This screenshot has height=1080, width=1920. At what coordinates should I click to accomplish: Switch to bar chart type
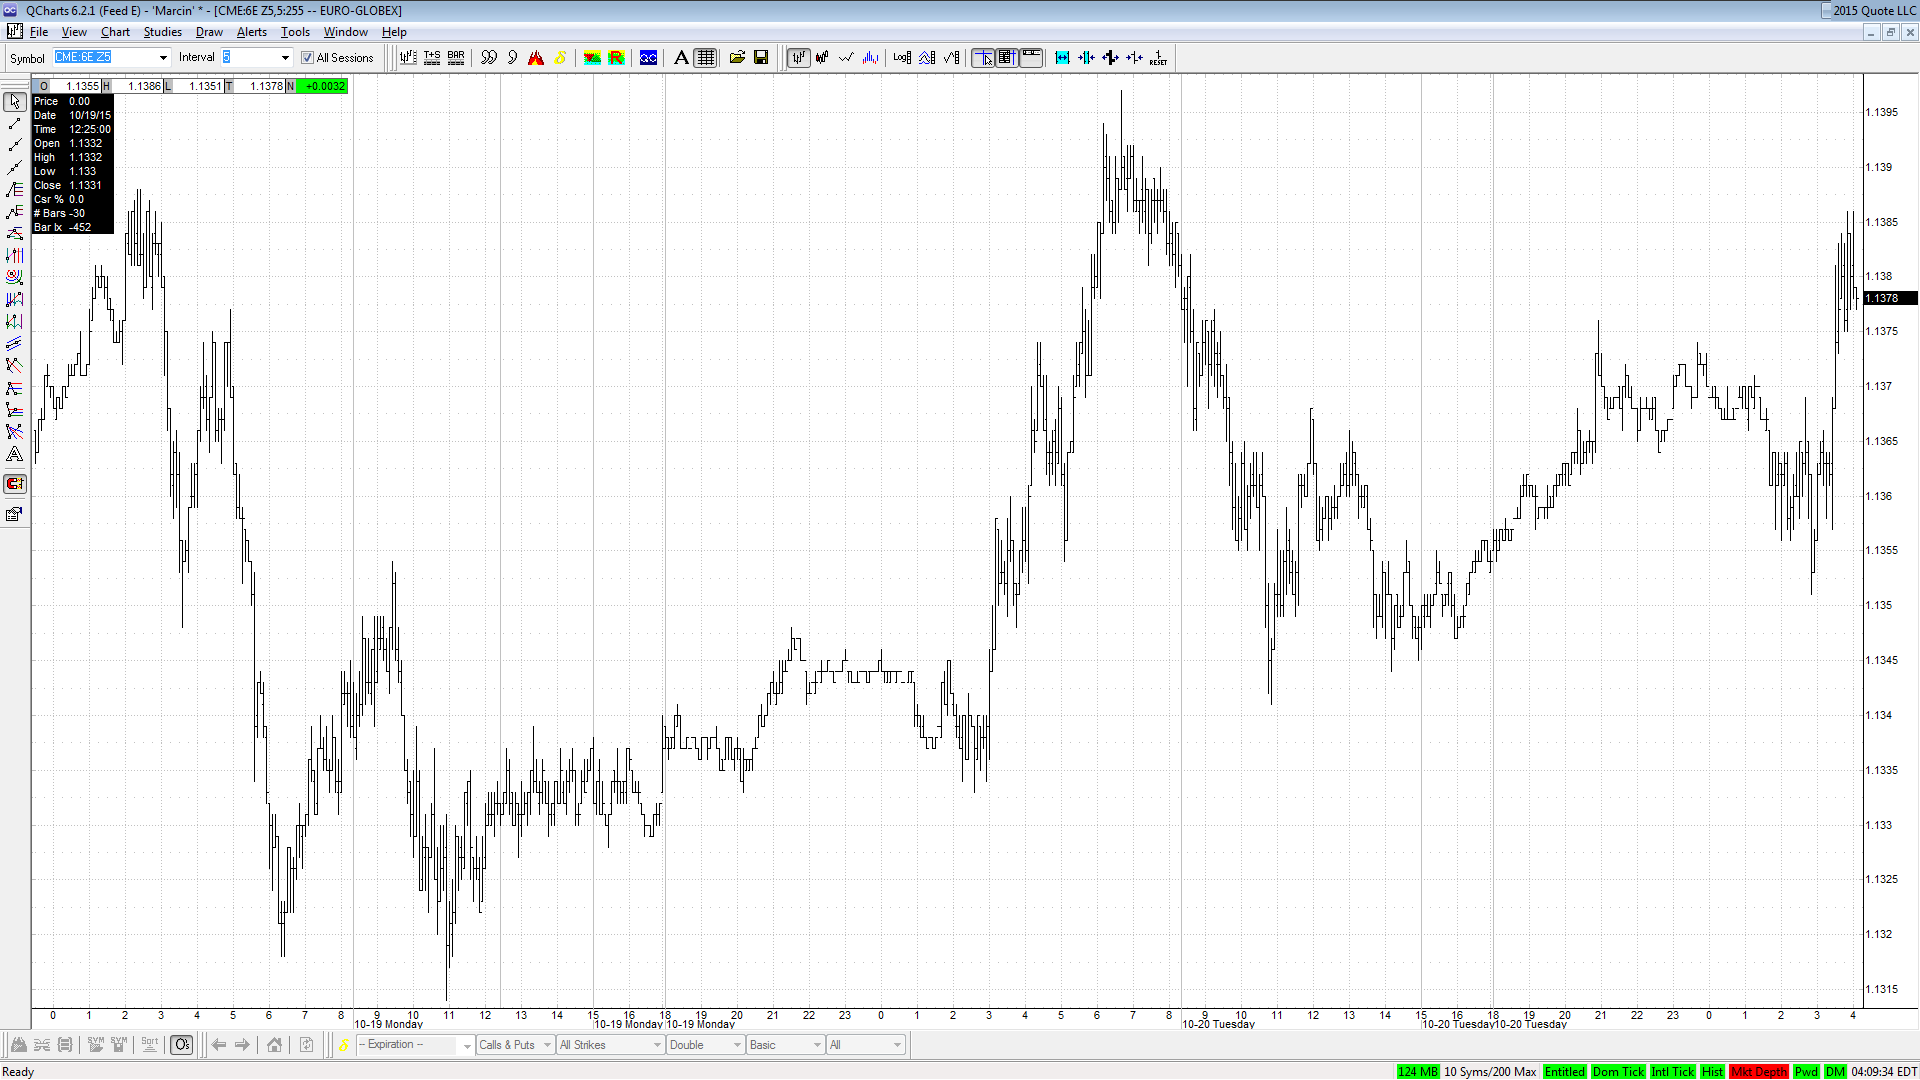pos(798,58)
